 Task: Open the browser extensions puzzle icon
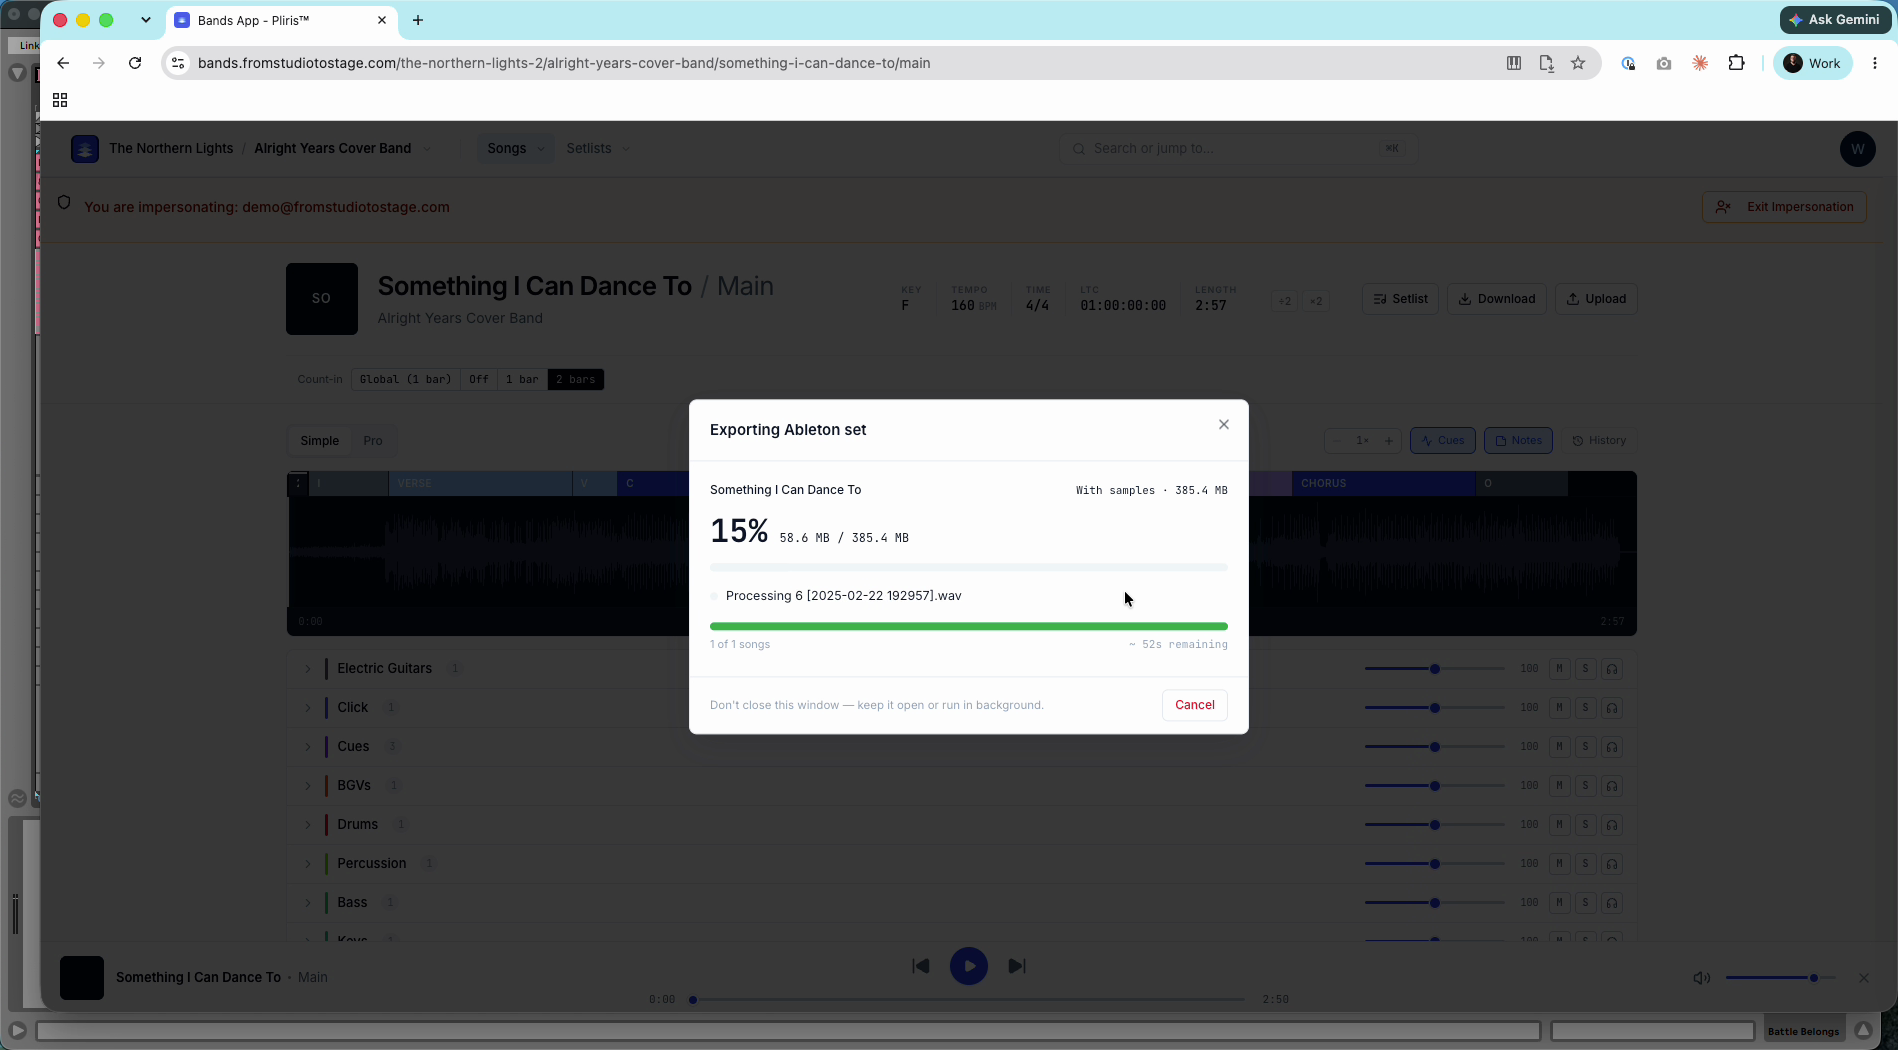(x=1736, y=63)
